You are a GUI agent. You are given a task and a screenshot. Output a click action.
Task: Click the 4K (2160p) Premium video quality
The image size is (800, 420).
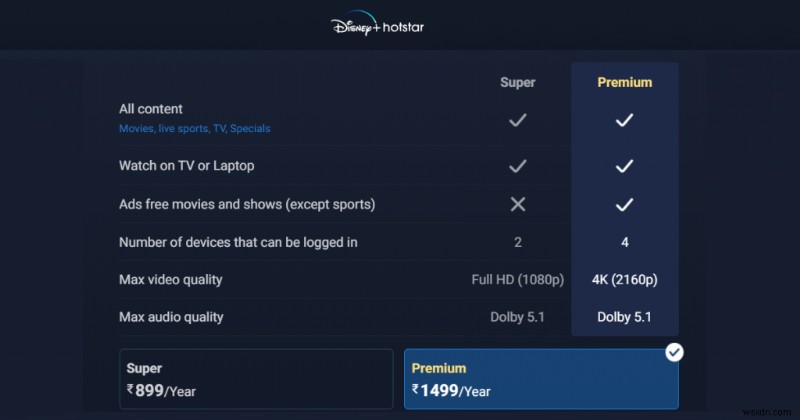click(625, 279)
